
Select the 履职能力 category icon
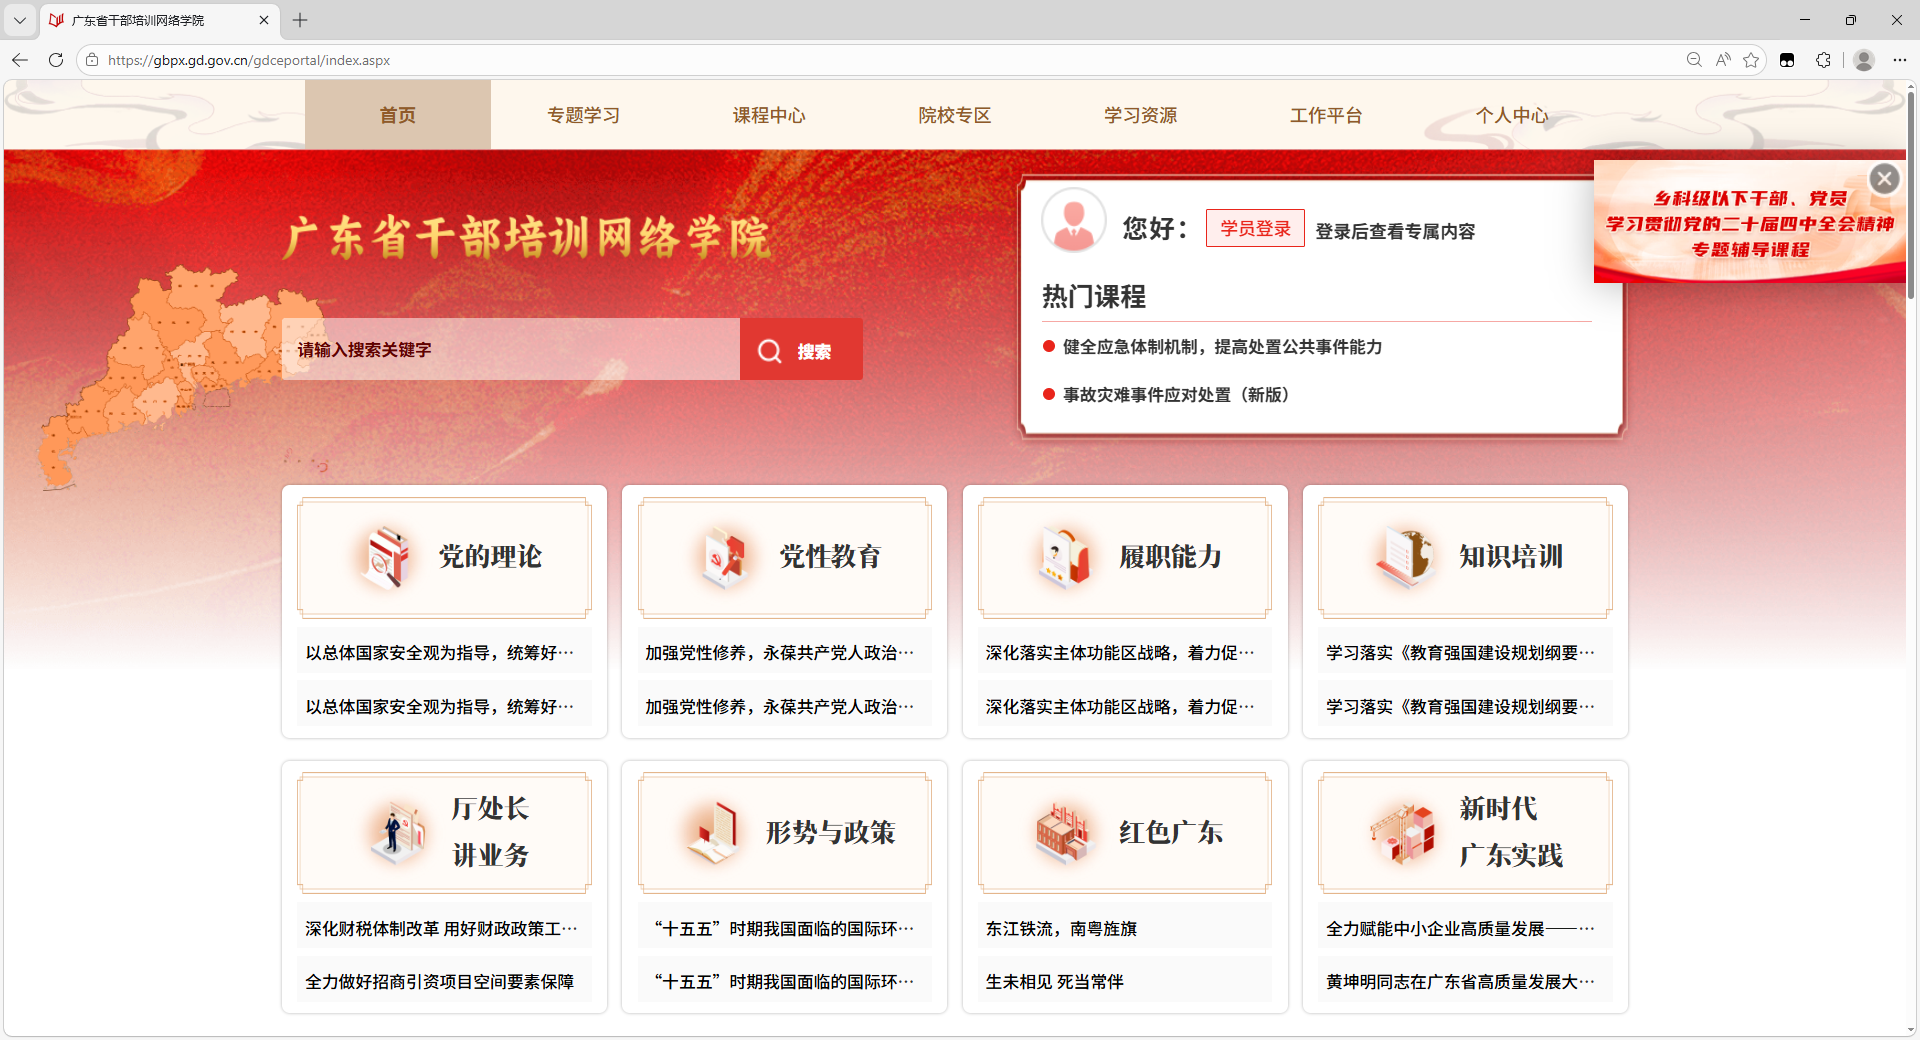point(1065,557)
